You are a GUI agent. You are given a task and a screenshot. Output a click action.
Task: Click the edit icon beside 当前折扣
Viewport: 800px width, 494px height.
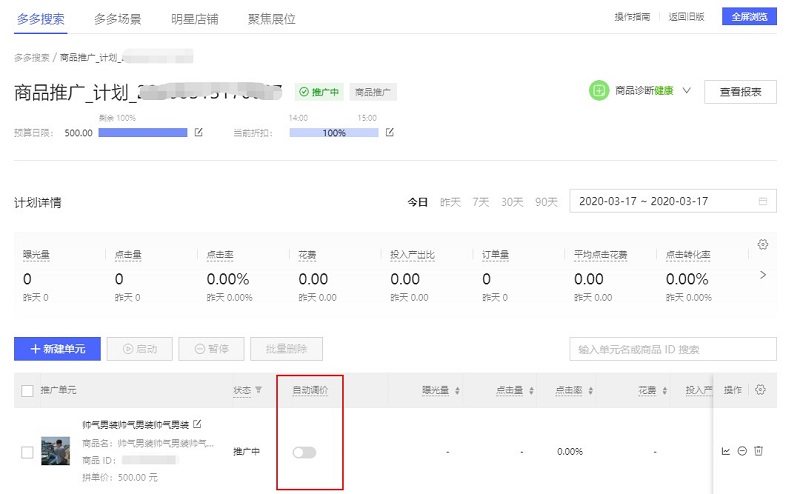[390, 132]
